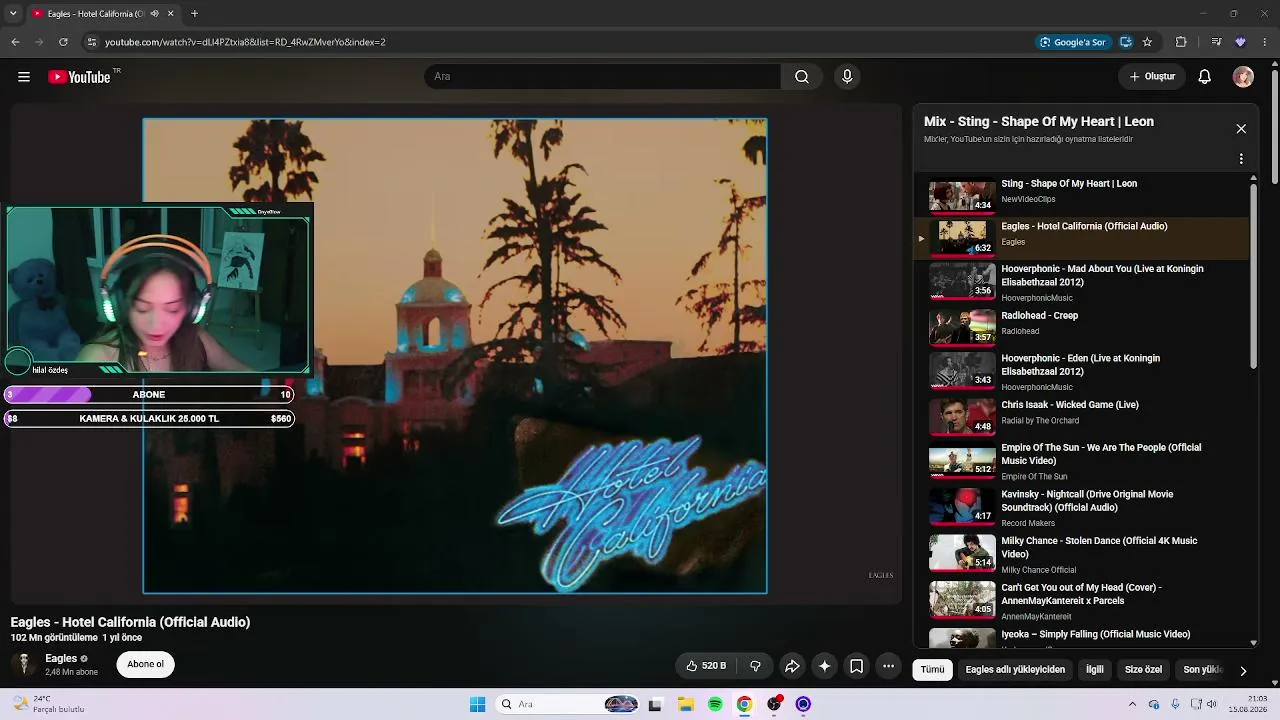Image resolution: width=1280 pixels, height=720 pixels.
Task: Open the YouTube guide hamburger menu
Action: [x=24, y=77]
